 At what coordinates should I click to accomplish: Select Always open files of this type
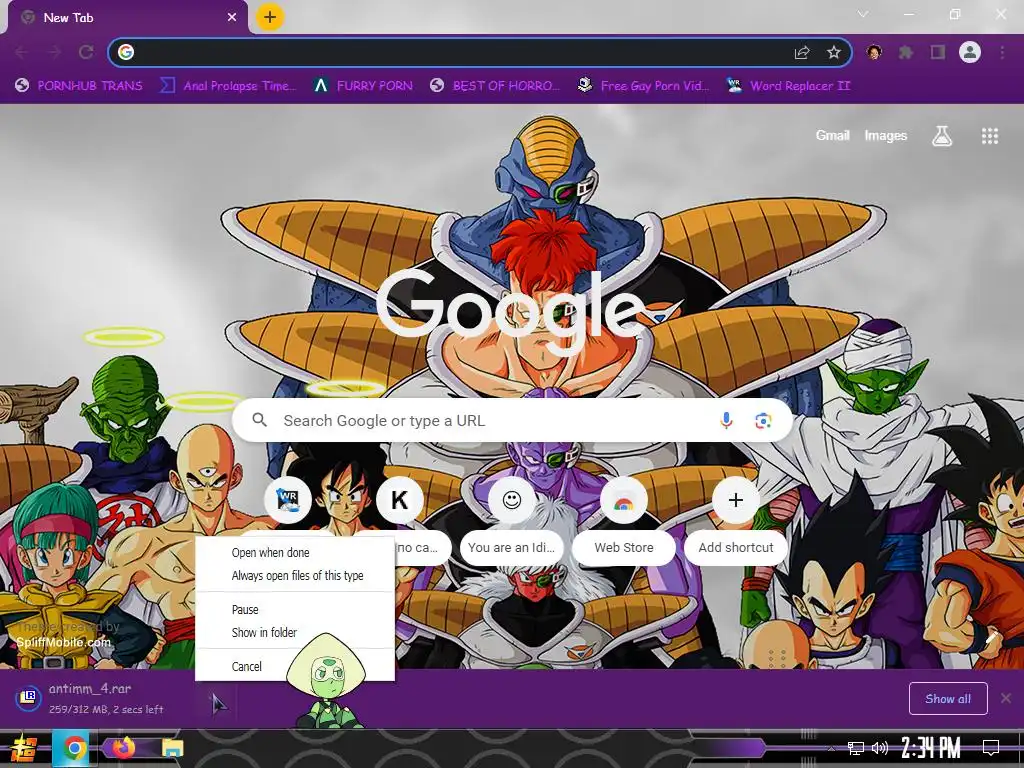click(295, 575)
